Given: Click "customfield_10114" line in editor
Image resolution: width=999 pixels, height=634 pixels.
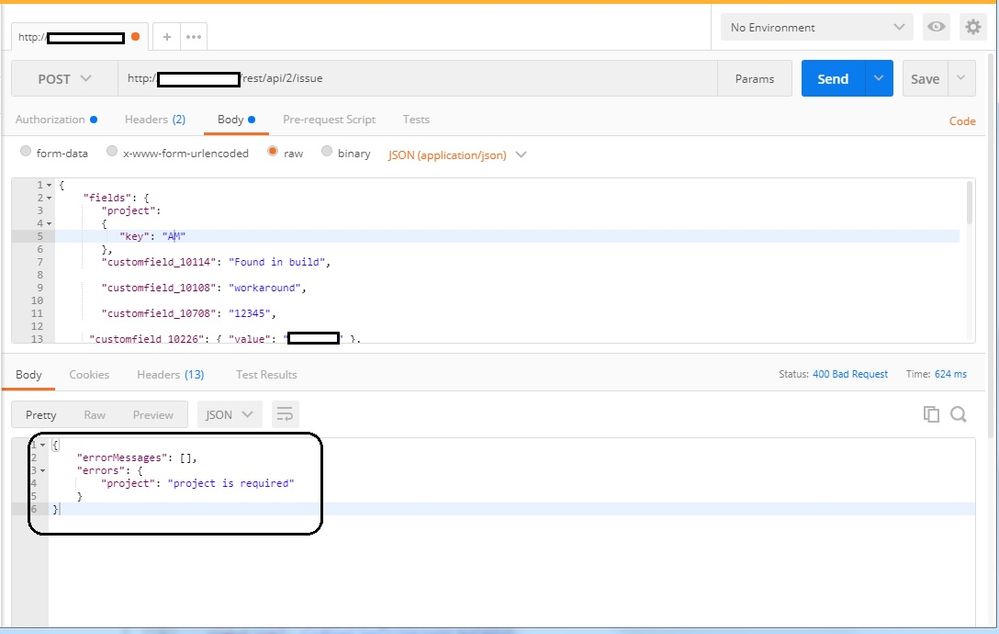Looking at the screenshot, I should [x=216, y=262].
